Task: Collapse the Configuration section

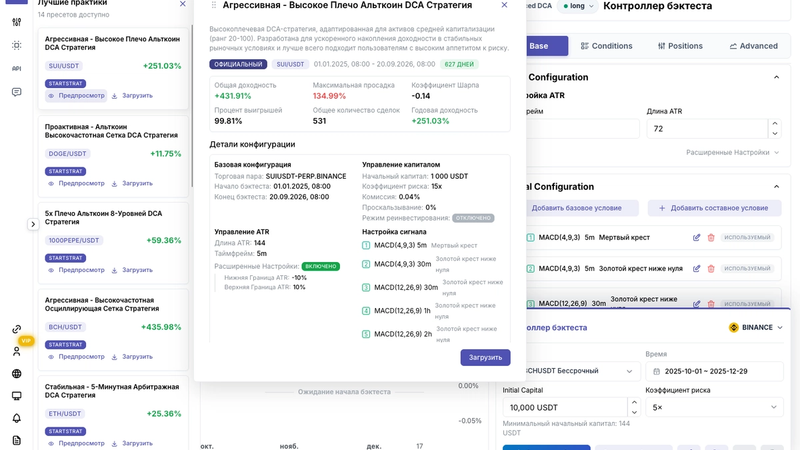Action: click(777, 77)
